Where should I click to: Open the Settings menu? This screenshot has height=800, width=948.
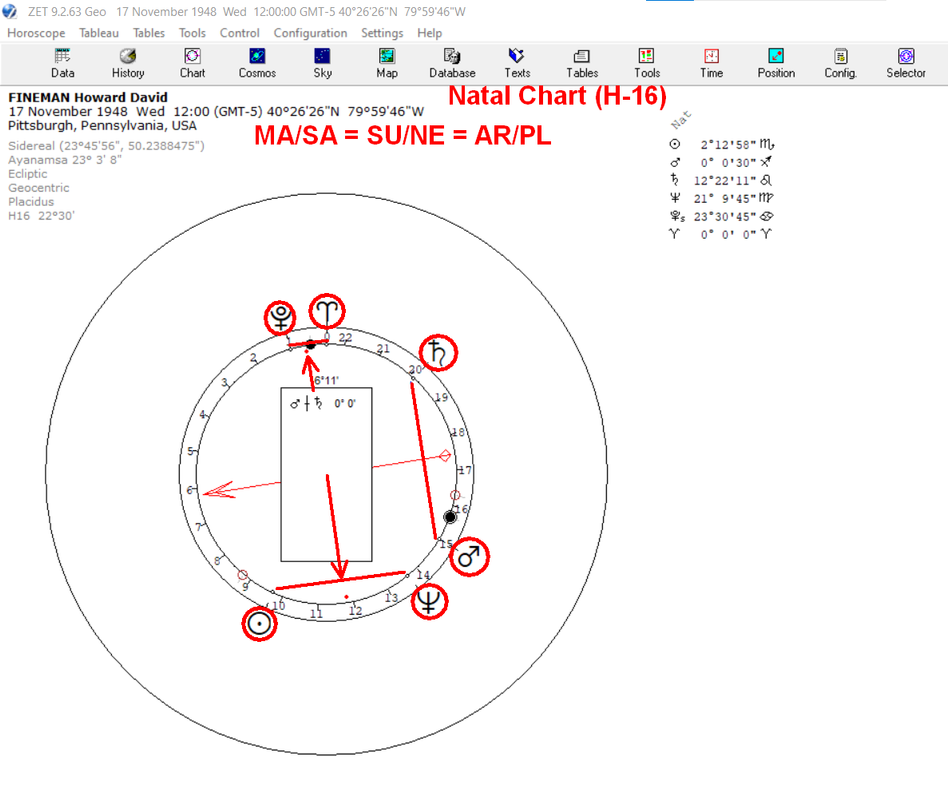click(382, 33)
